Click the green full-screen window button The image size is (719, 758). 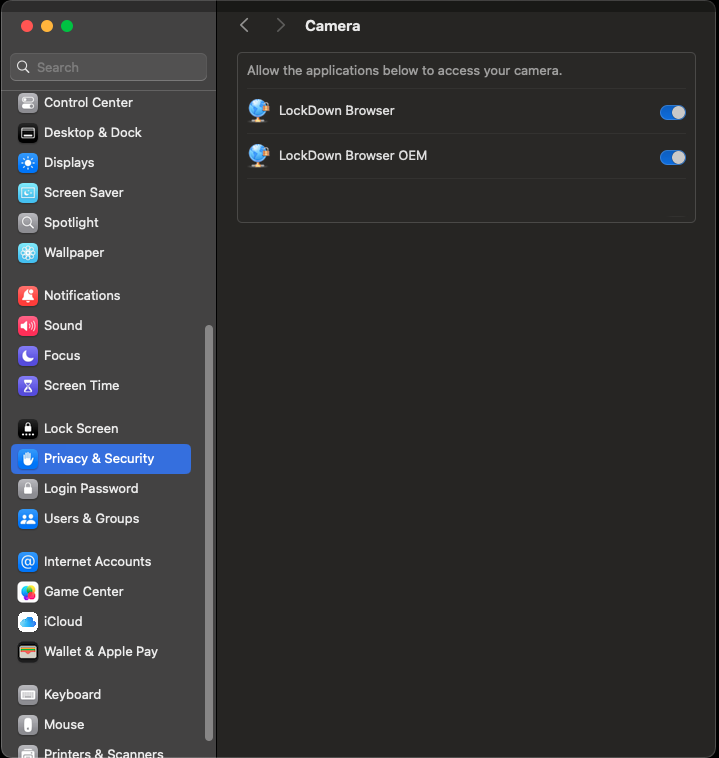[x=67, y=26]
